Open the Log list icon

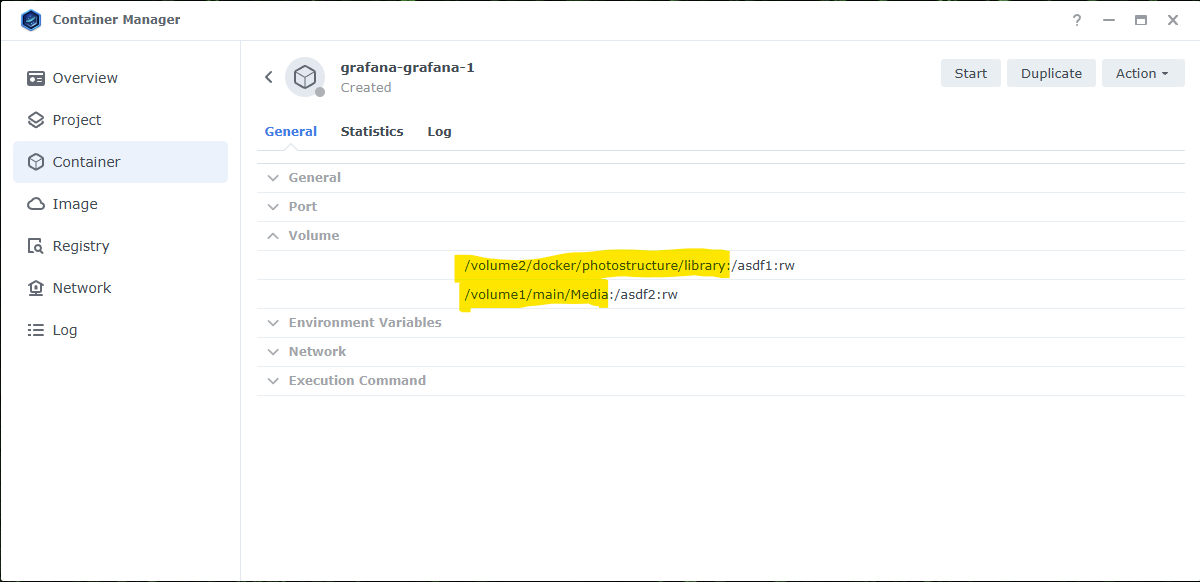[x=36, y=330]
